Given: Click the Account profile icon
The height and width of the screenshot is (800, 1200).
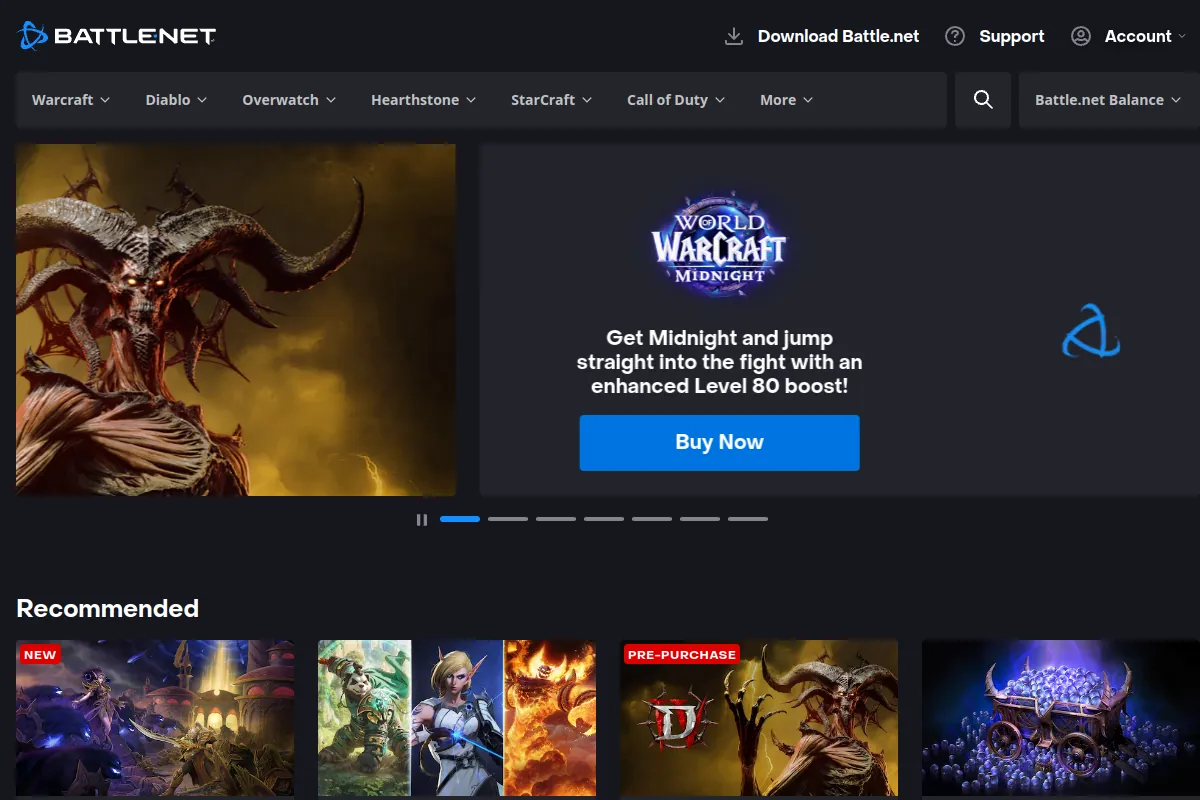Looking at the screenshot, I should [1080, 35].
